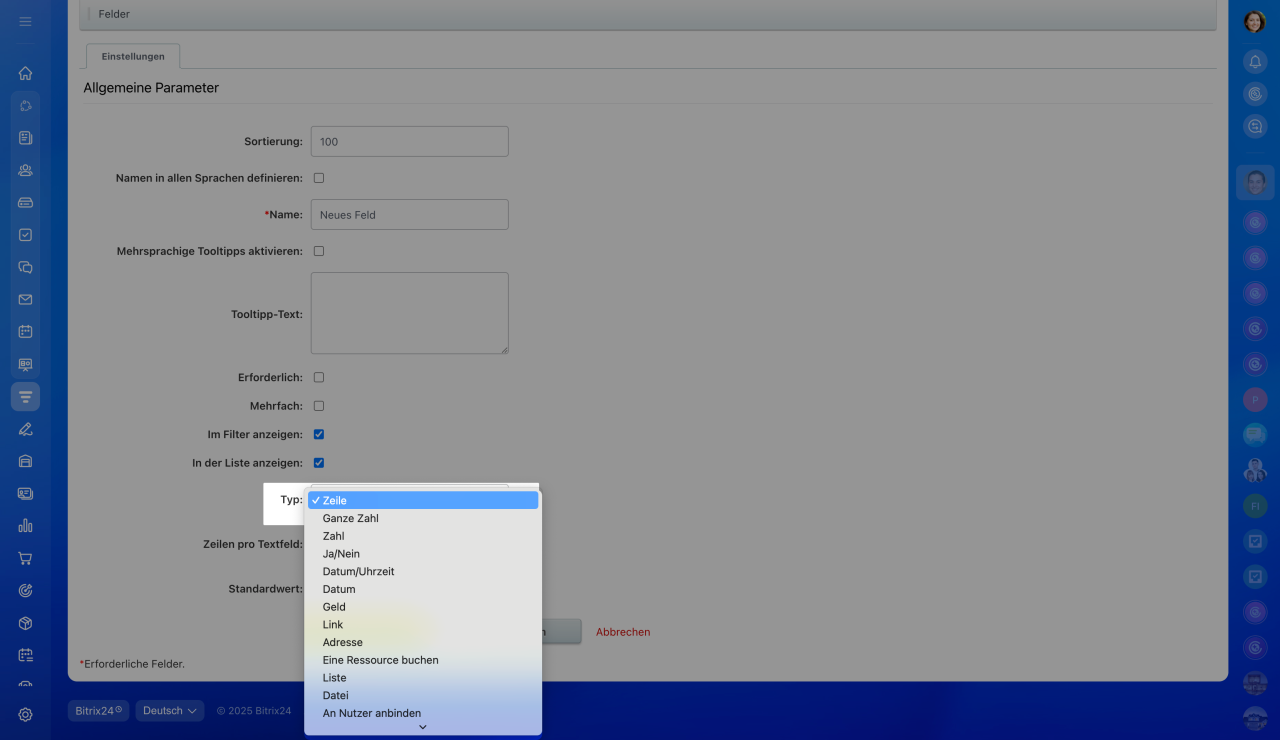
Task: Switch to the Einstellungen tab
Action: [133, 56]
